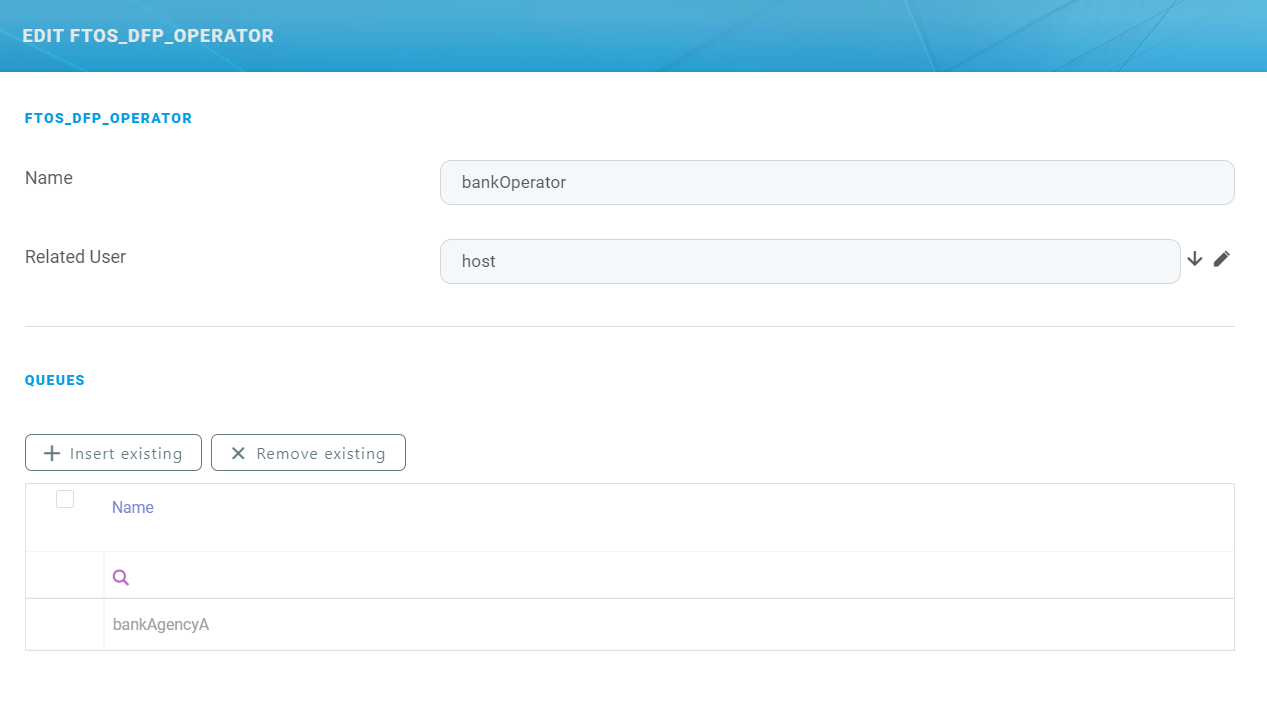Image resolution: width=1267 pixels, height=717 pixels.
Task: Open the Related User down-arrow lookup
Action: [x=1195, y=259]
